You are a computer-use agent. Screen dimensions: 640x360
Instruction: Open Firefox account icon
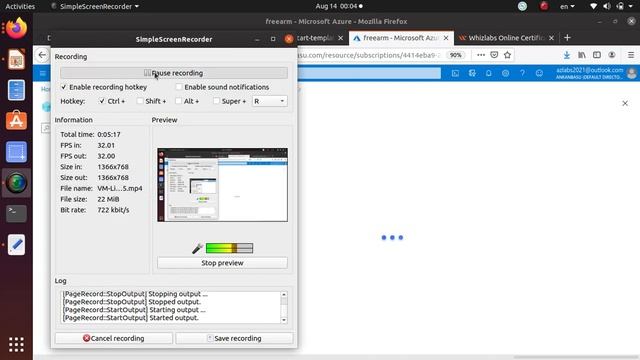pos(612,55)
